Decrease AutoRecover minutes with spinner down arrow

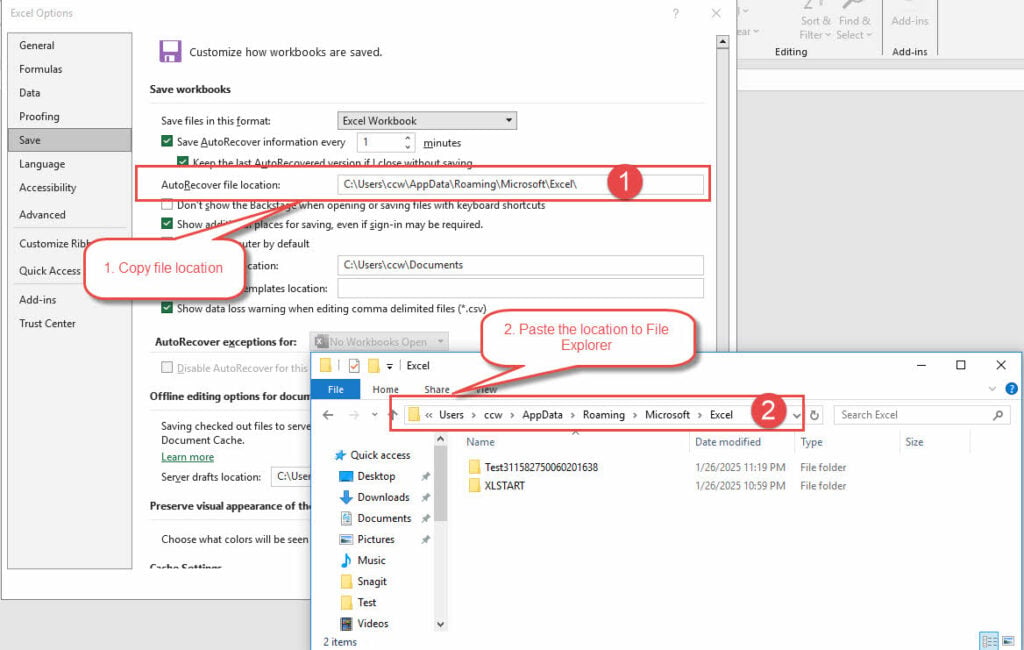point(408,147)
